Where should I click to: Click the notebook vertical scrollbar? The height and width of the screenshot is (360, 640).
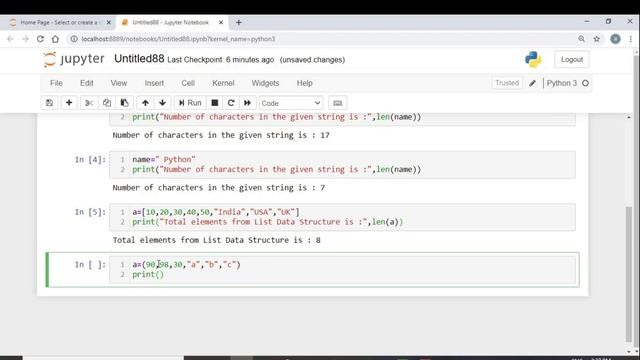pos(629,274)
